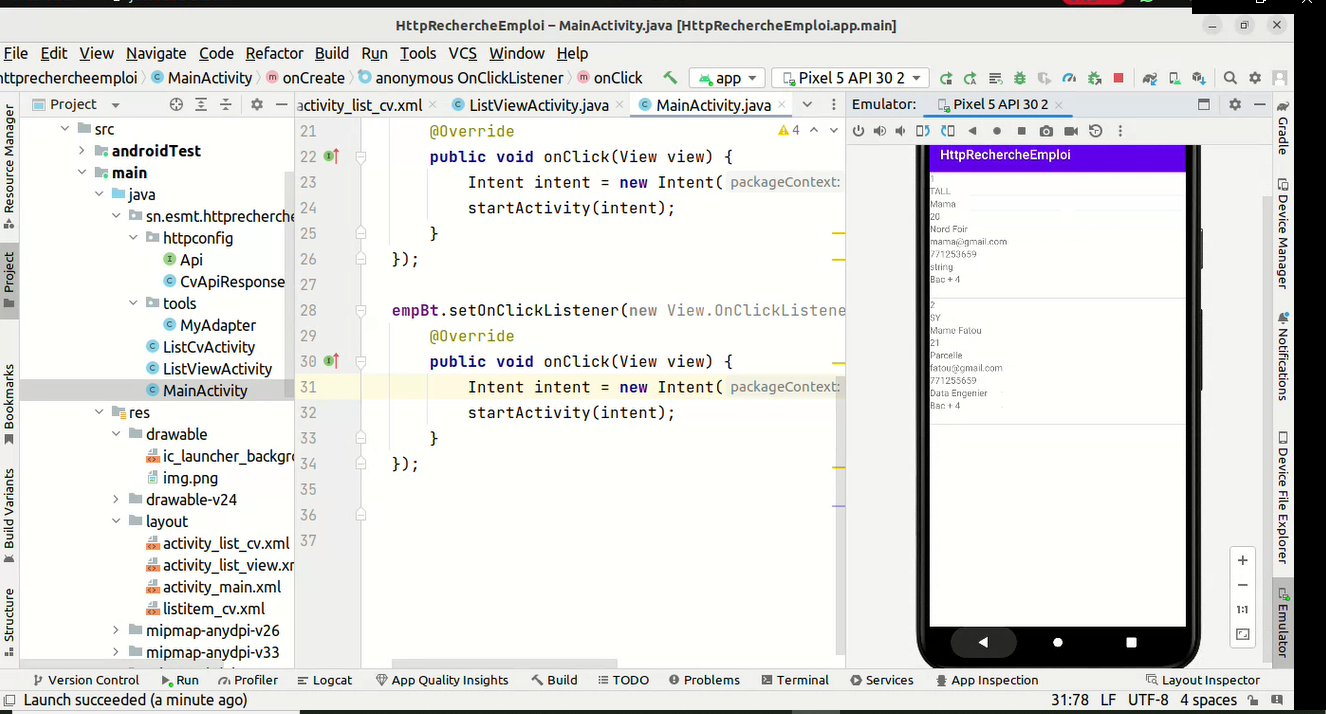1326x714 pixels.
Task: Open the Profile app gauge icon
Action: [x=1069, y=78]
